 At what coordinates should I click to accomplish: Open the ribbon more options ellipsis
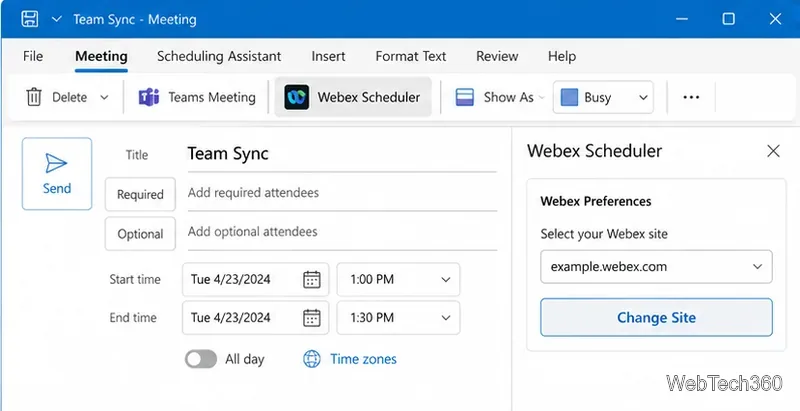coord(691,97)
